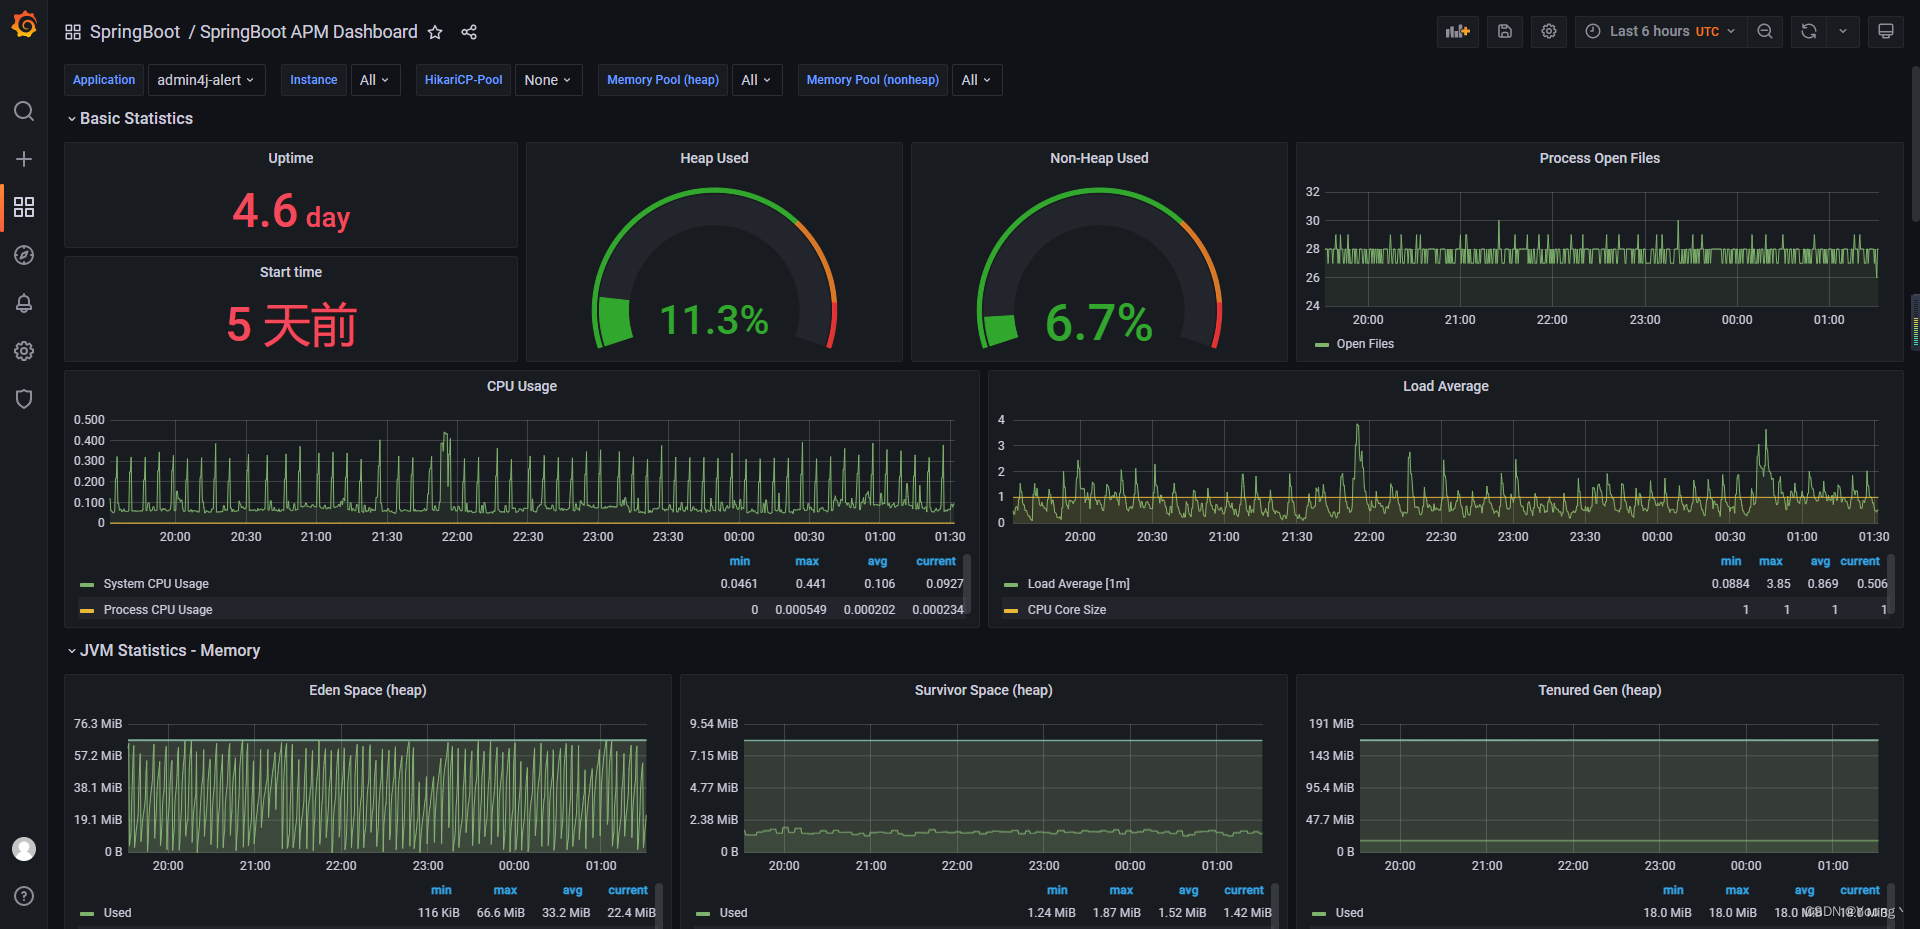
Task: Toggle the Open Files legend series
Action: pyautogui.click(x=1365, y=344)
